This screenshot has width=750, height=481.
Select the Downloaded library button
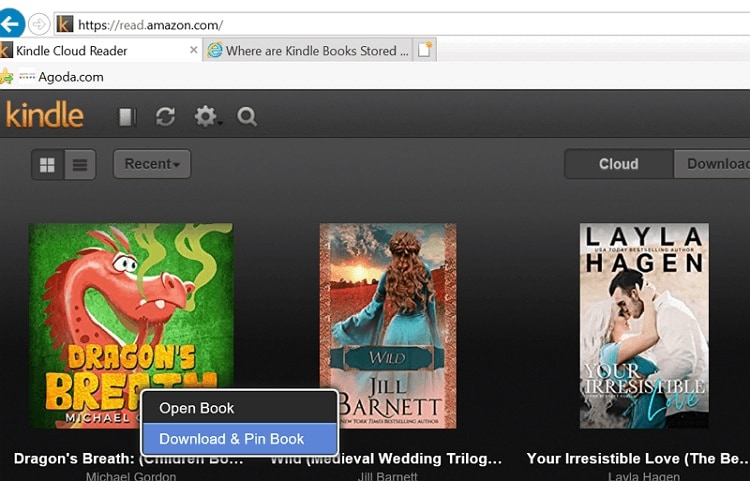[x=712, y=164]
